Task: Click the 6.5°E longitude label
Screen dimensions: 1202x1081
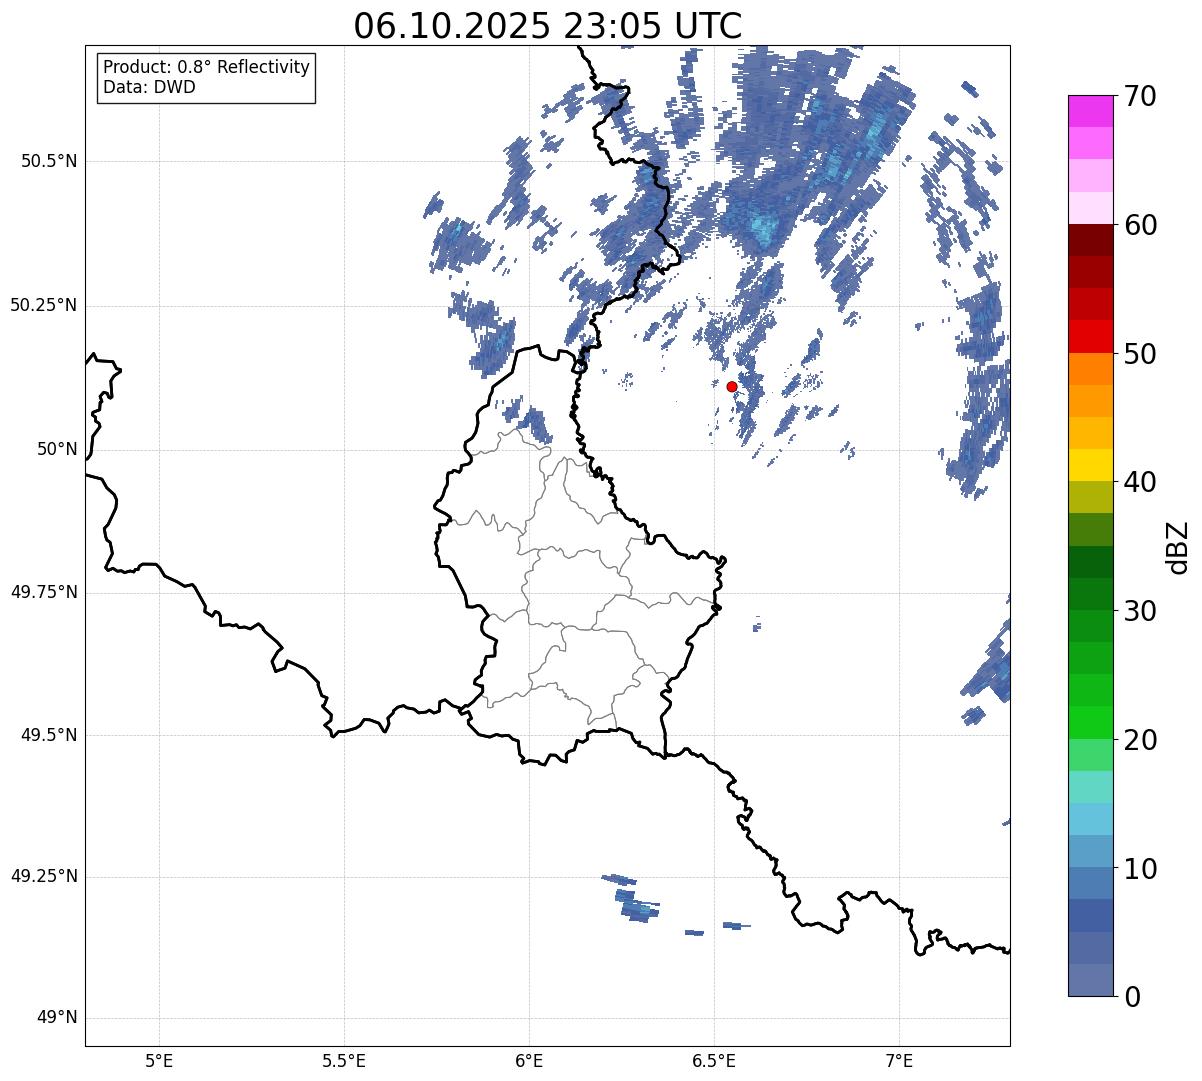Action: point(714,1060)
